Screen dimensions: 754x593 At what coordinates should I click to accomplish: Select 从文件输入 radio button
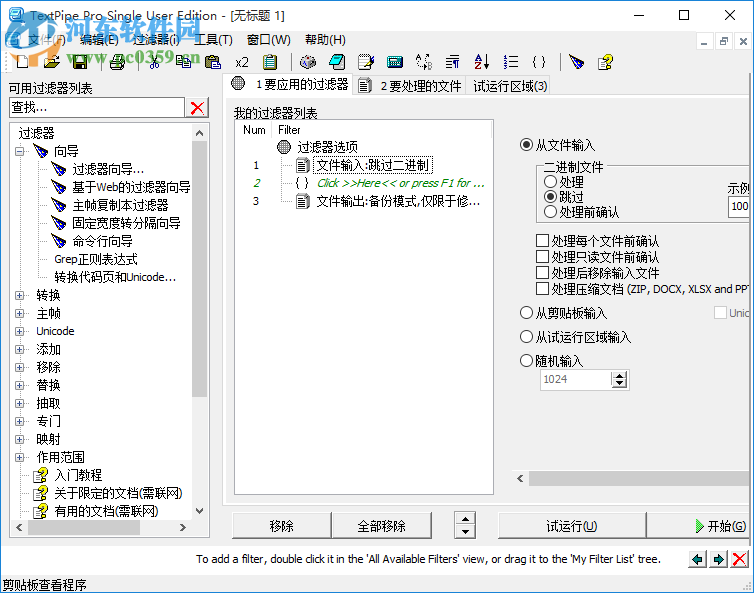click(x=527, y=145)
